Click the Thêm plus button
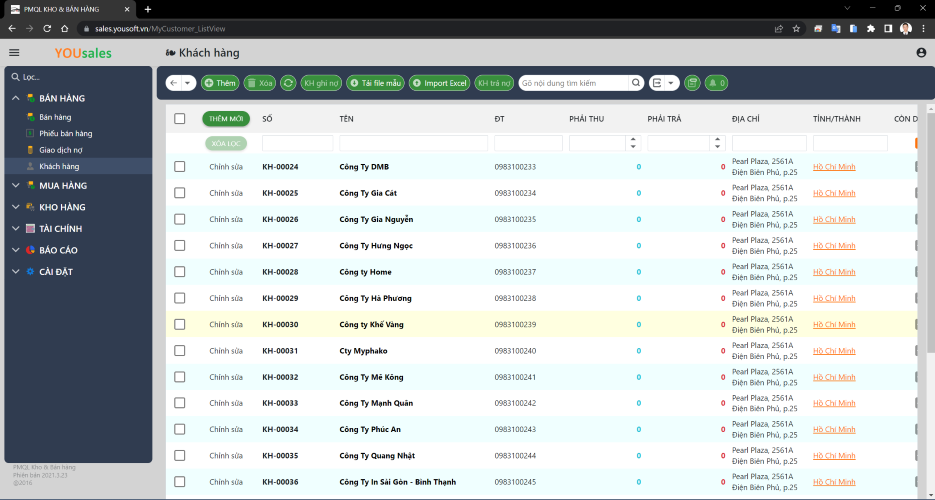Viewport: 935px width, 500px height. tap(220, 83)
